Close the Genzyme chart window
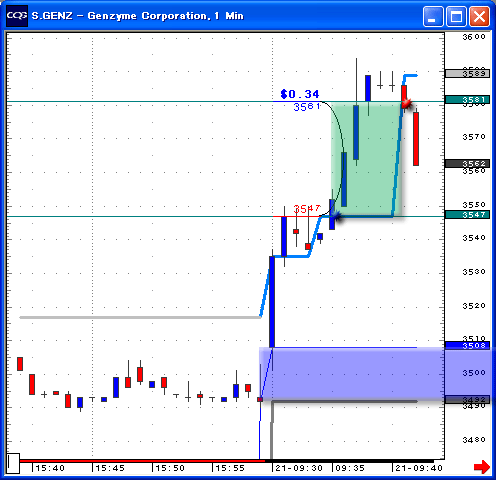496x480 pixels. (479, 16)
